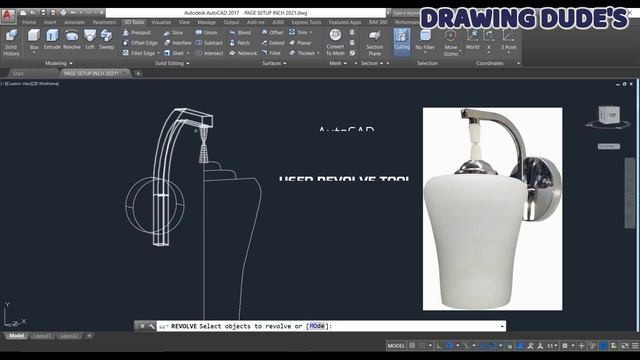Expand the Solid Editing panel
This screenshot has height=360, width=640.
pyautogui.click(x=172, y=63)
